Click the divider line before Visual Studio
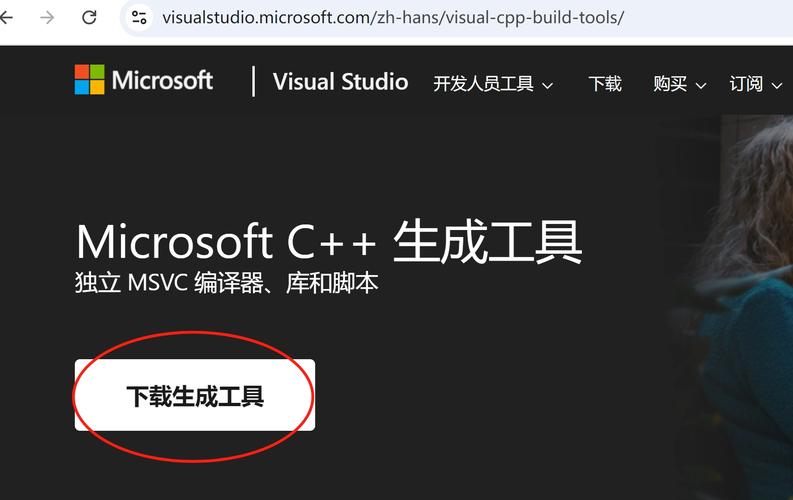 pos(253,81)
